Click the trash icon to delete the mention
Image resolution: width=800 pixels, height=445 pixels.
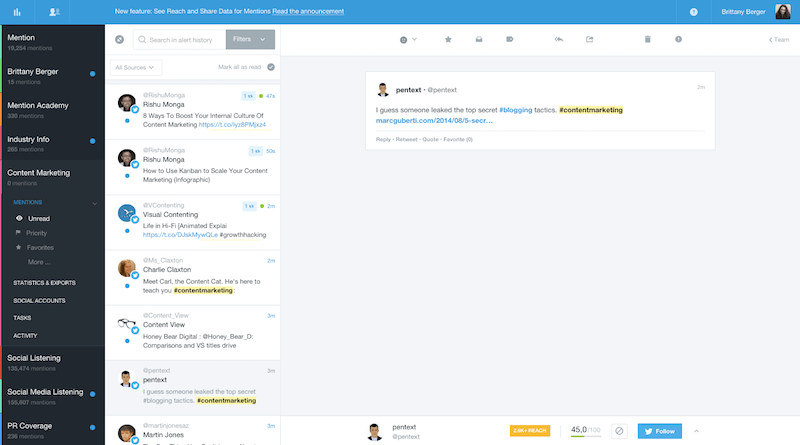point(647,39)
